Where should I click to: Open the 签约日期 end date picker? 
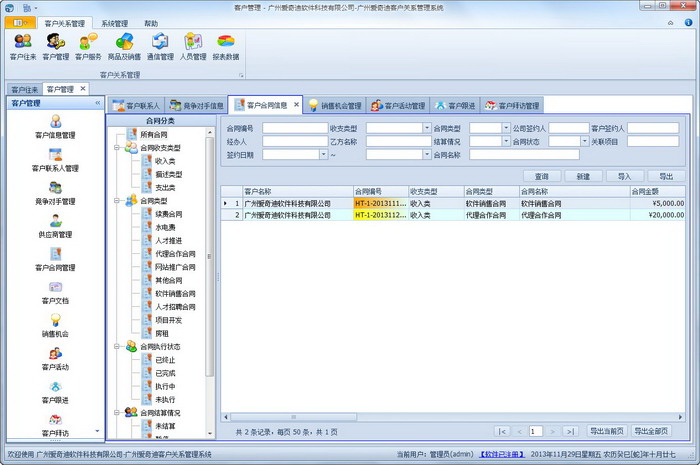click(427, 155)
